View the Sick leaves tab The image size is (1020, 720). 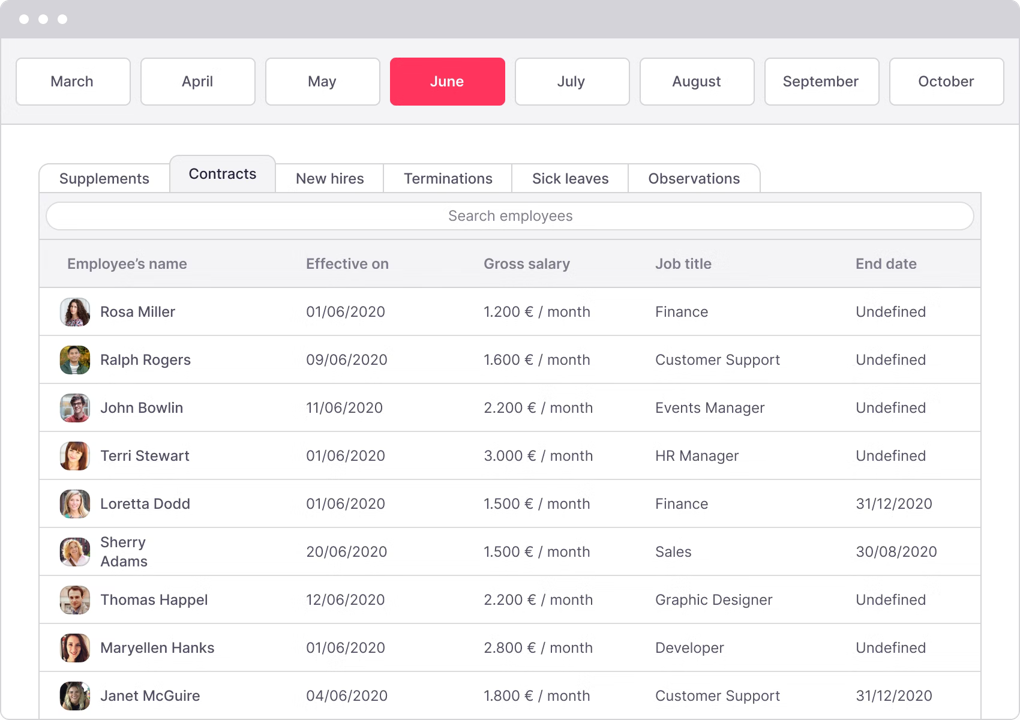(569, 178)
